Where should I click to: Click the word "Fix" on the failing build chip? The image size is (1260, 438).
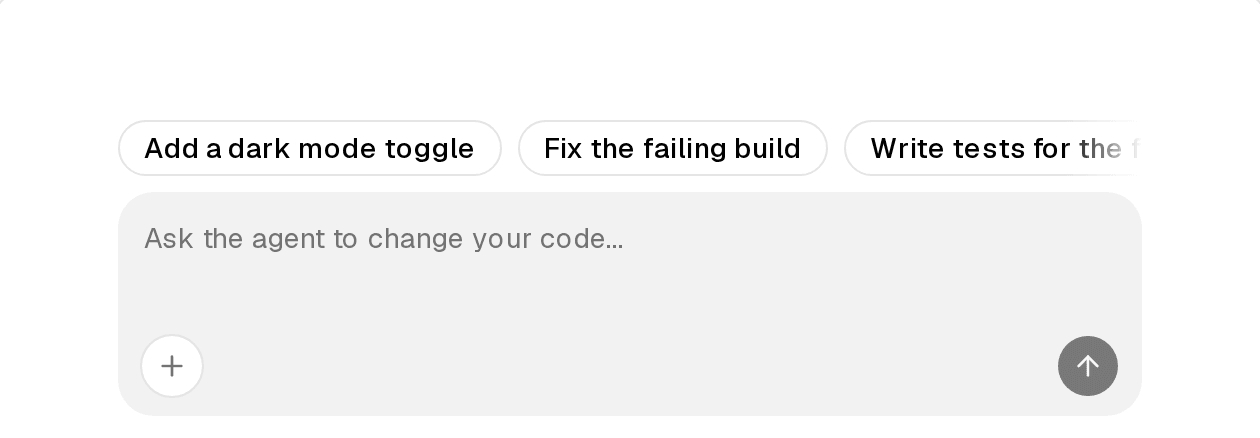point(564,148)
